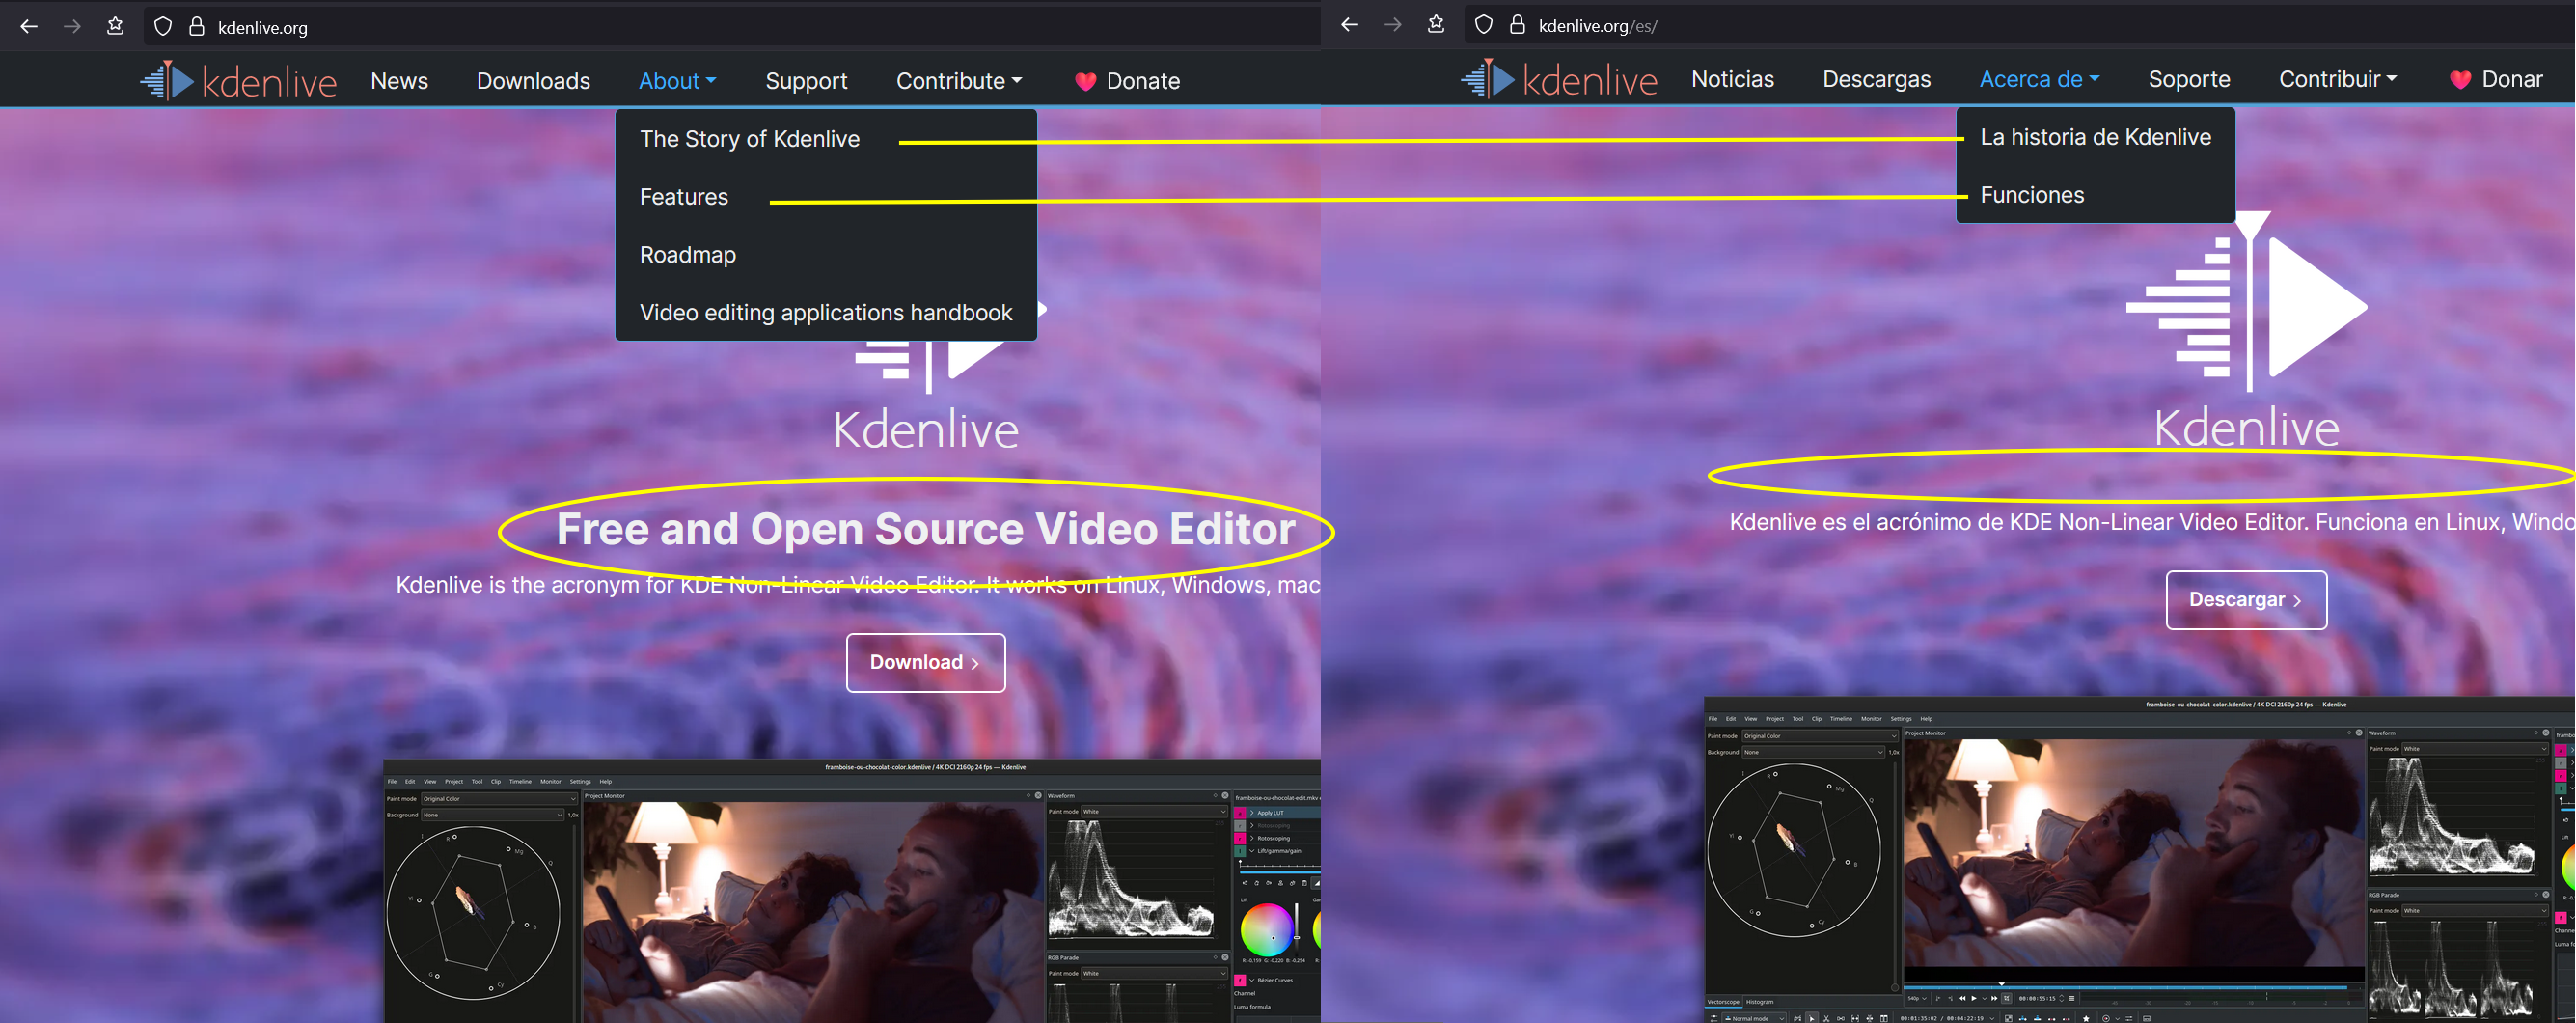The height and width of the screenshot is (1023, 2576).
Task: Open Video editing applications handbook entry
Action: (x=825, y=313)
